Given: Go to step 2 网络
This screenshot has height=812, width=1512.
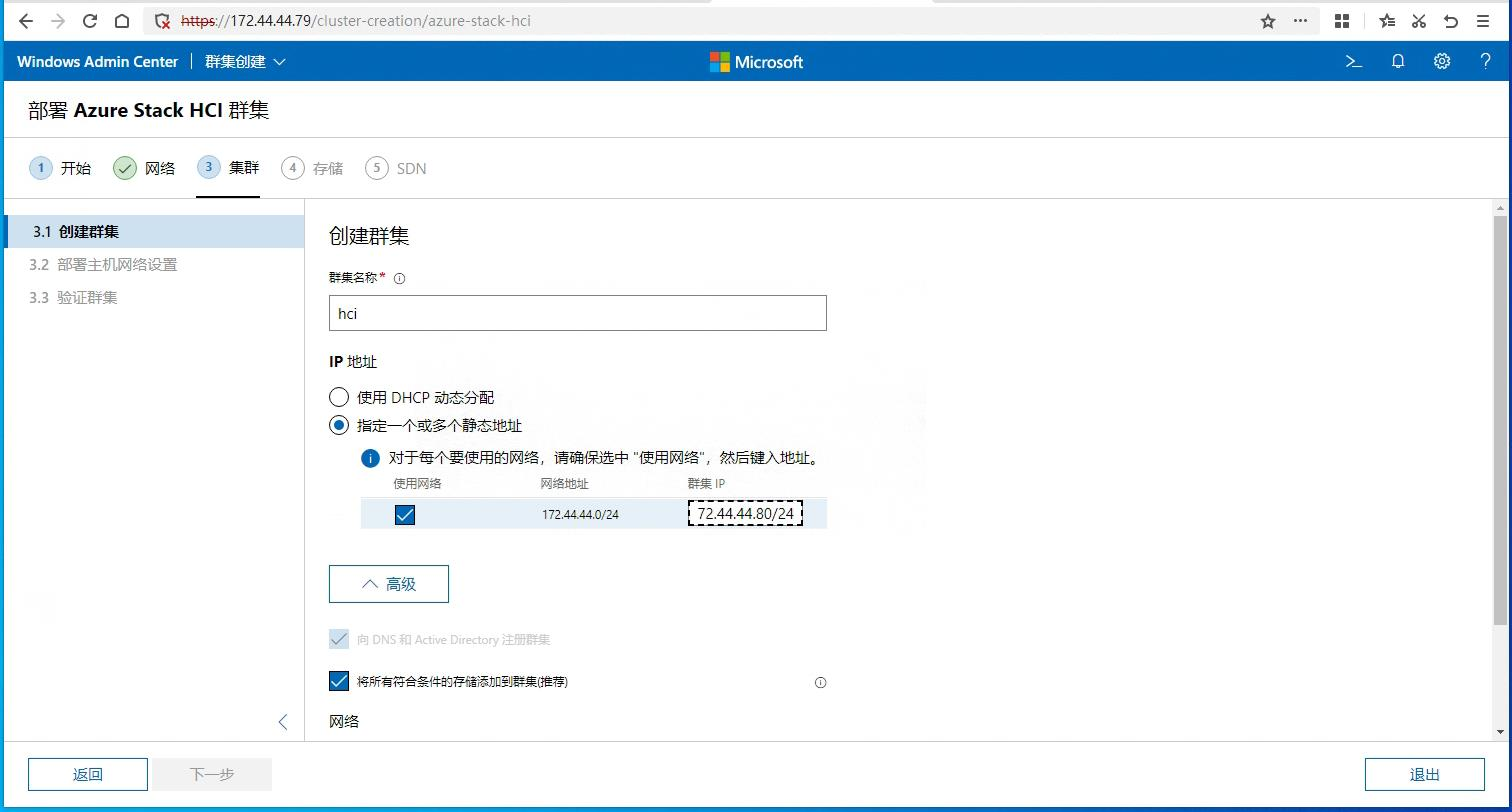Looking at the screenshot, I should pyautogui.click(x=144, y=168).
